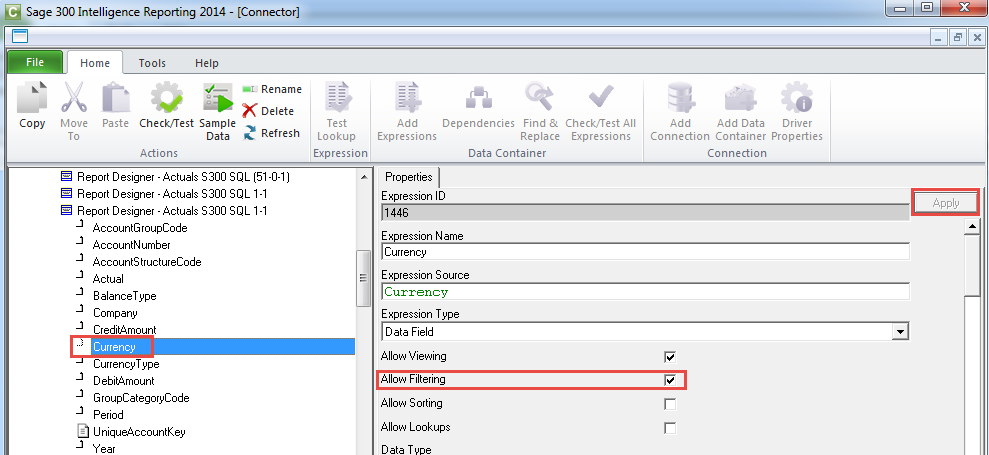Click the Apply button
This screenshot has height=455, width=989.
[x=945, y=203]
